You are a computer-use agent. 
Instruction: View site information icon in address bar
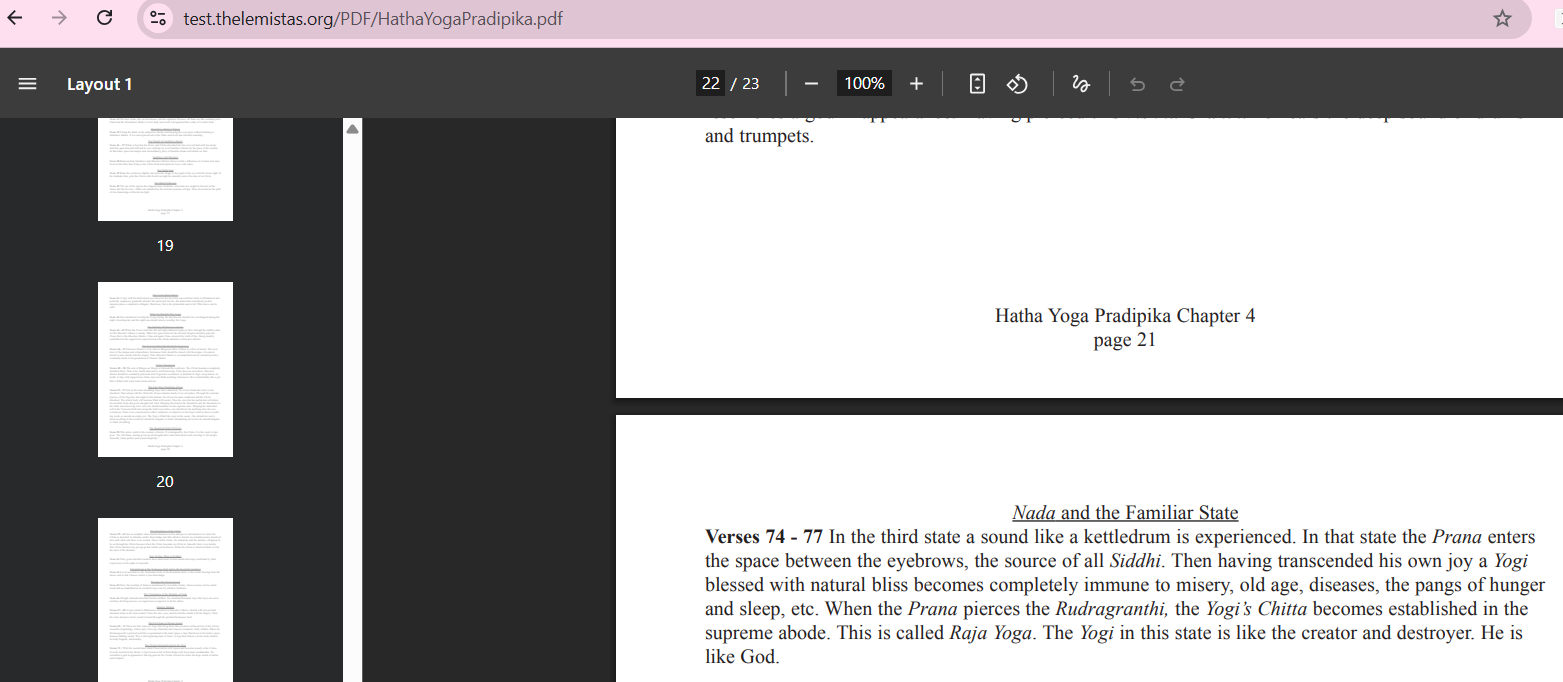point(157,18)
